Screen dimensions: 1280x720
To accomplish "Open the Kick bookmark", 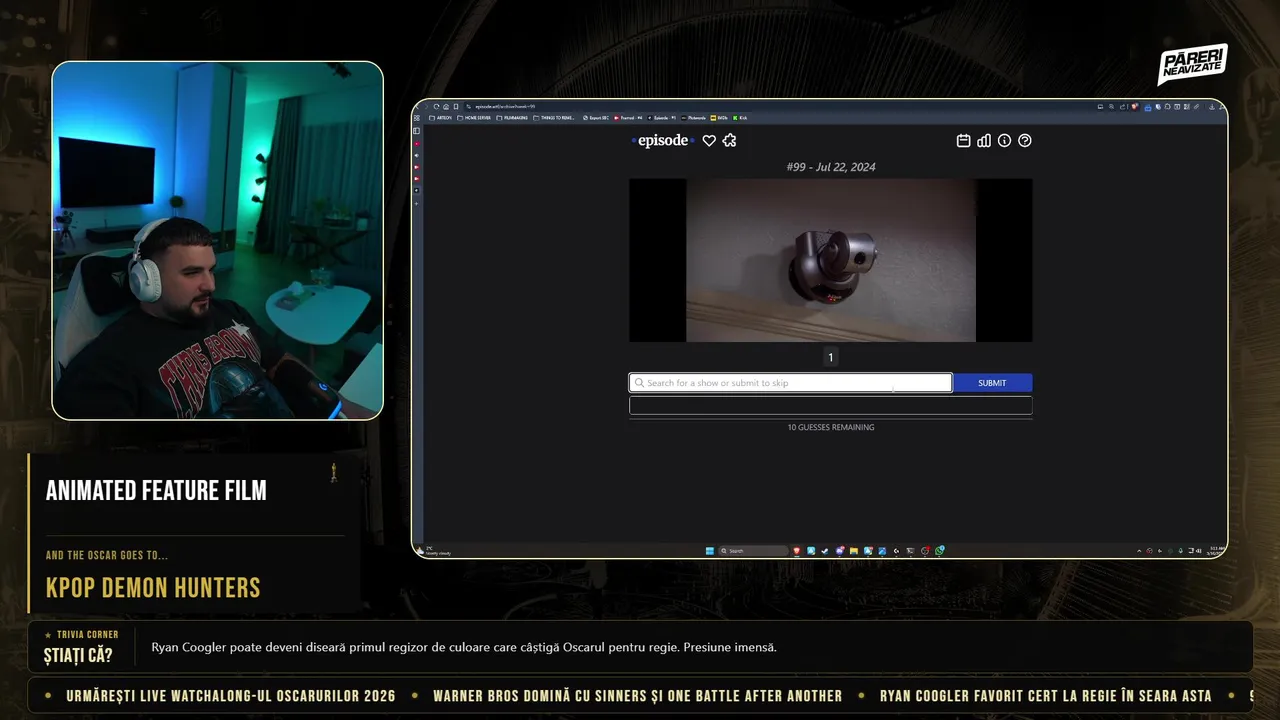I will click(x=740, y=118).
